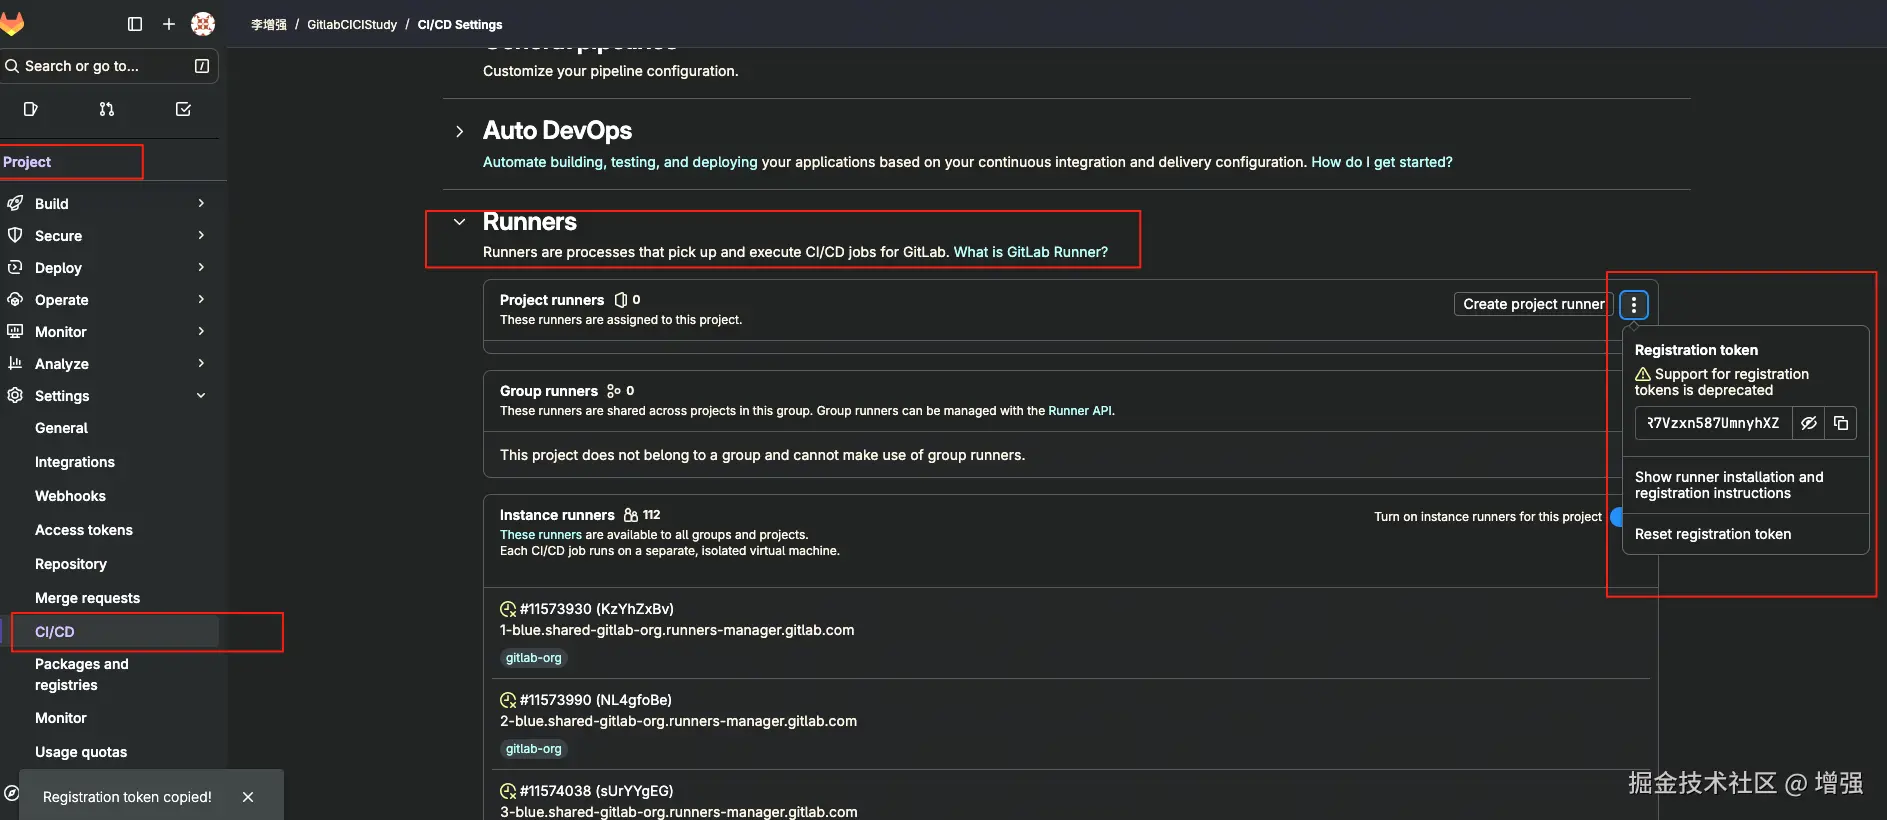Toggle instance runners for this project
This screenshot has width=1887, height=820.
point(1616,517)
